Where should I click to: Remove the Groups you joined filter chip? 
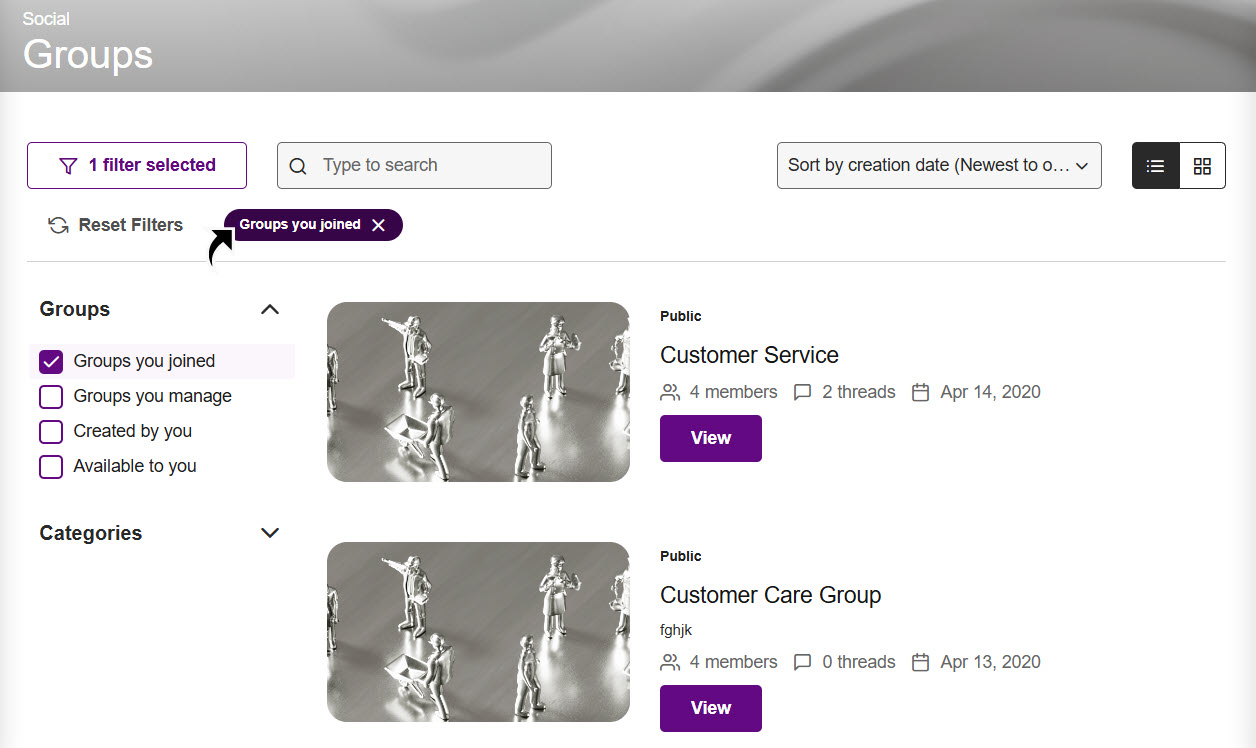[x=378, y=225]
